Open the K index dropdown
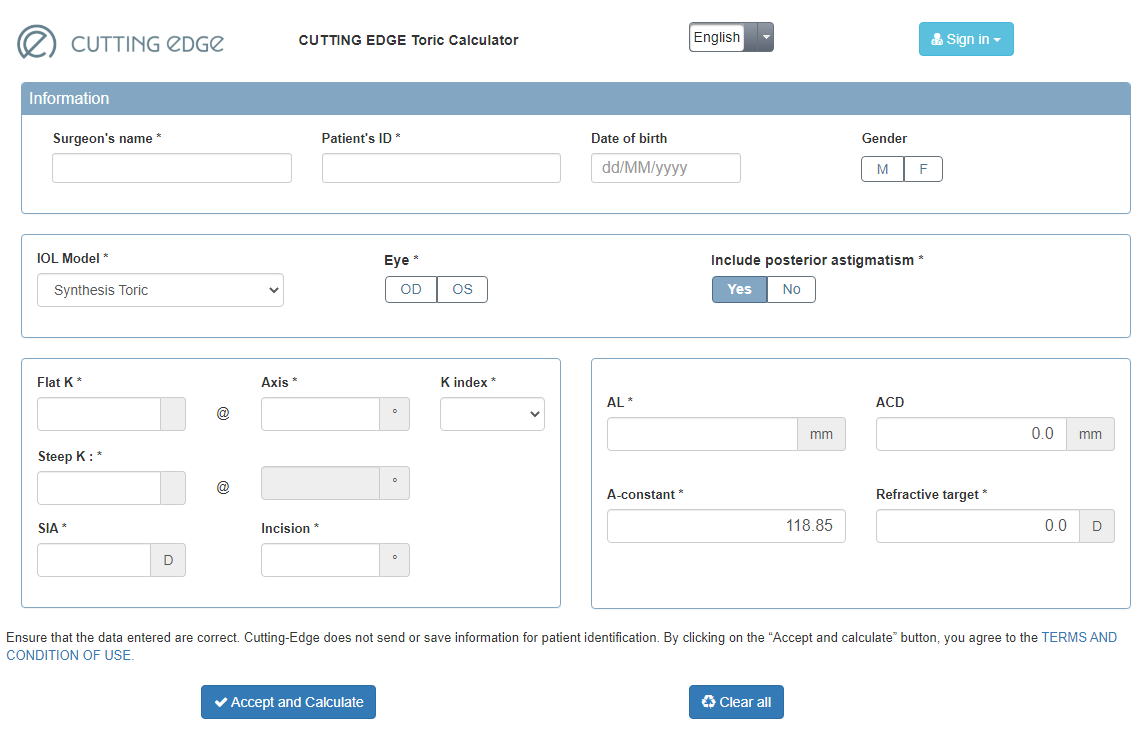1148x748 pixels. 492,414
